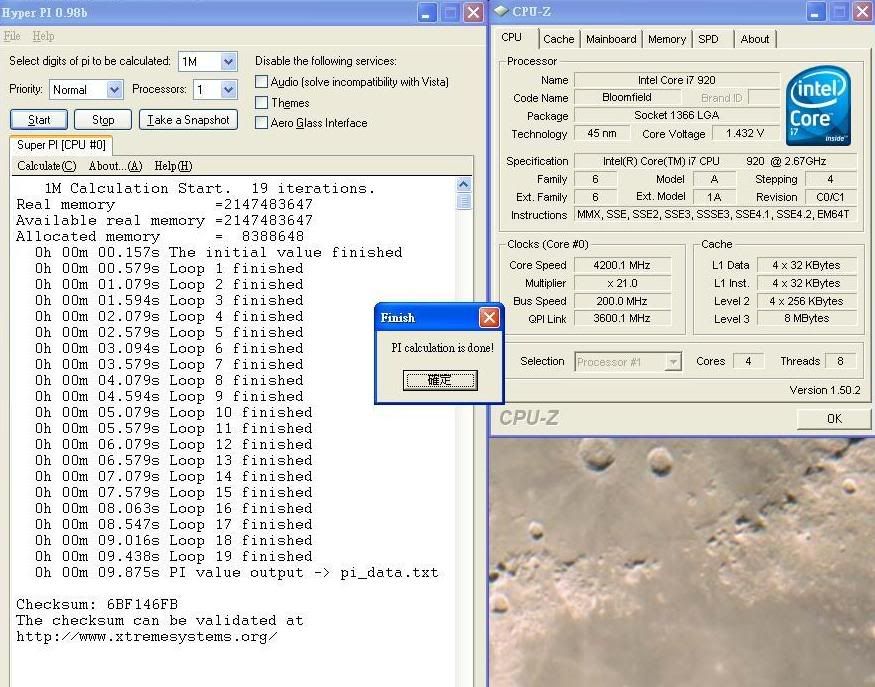Click the scrollbar thumb in the Super PI log

click(464, 201)
